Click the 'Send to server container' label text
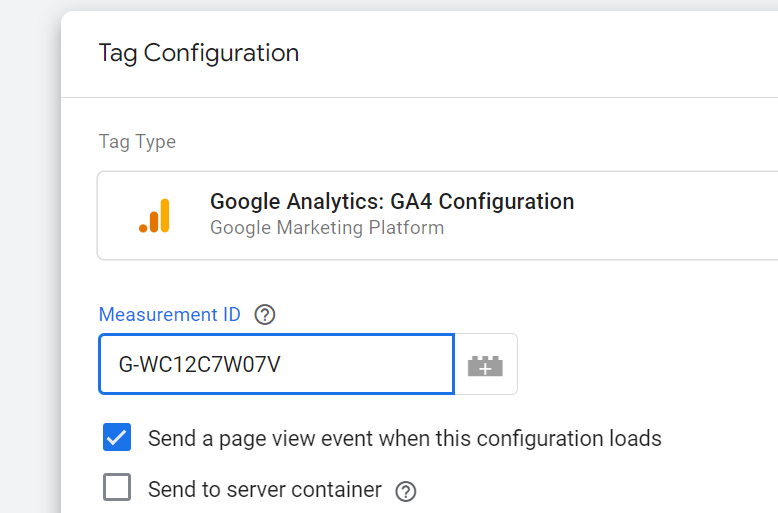 pyautogui.click(x=265, y=490)
